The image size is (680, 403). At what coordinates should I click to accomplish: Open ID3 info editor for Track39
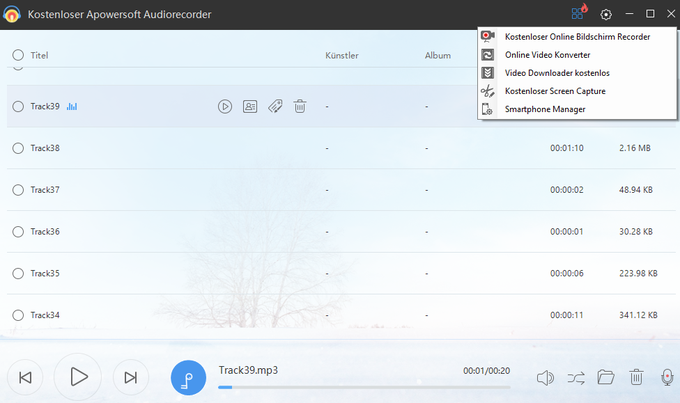pos(250,106)
